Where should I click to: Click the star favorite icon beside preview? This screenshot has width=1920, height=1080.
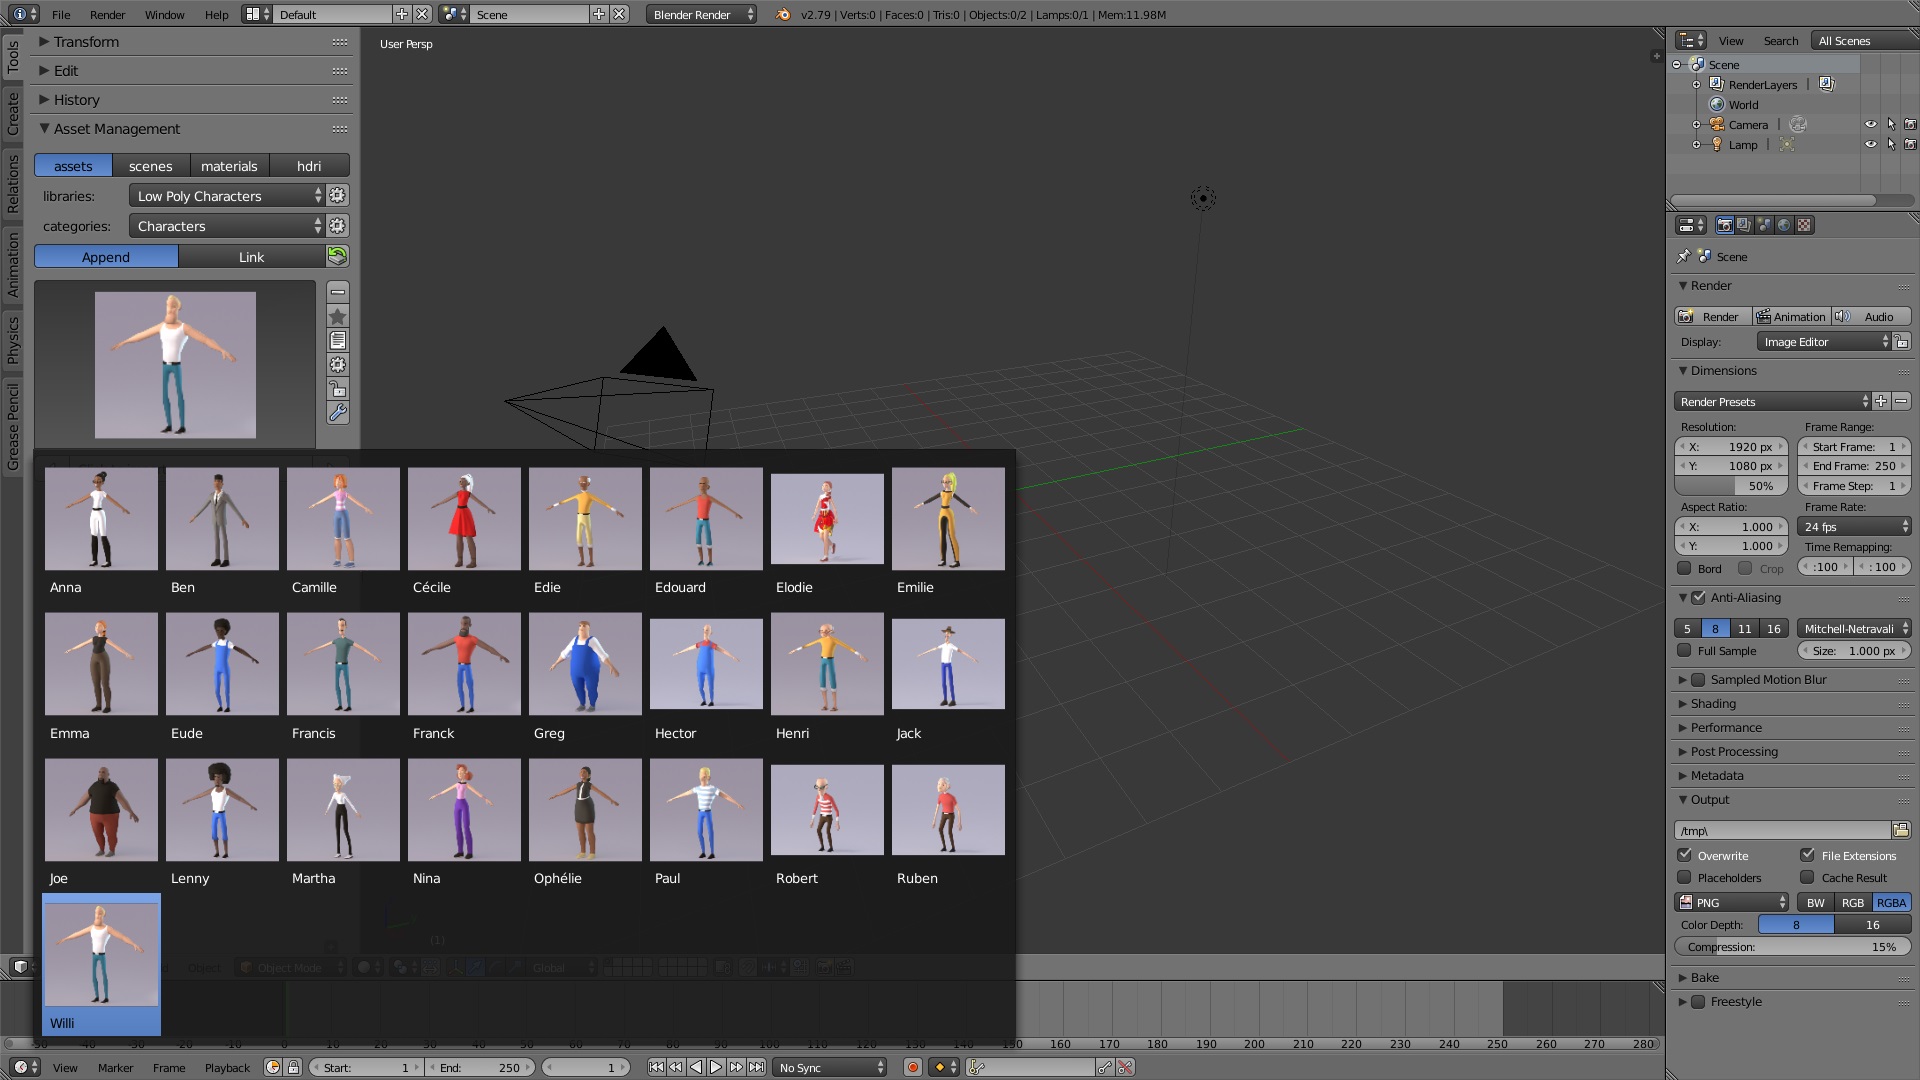(x=338, y=316)
